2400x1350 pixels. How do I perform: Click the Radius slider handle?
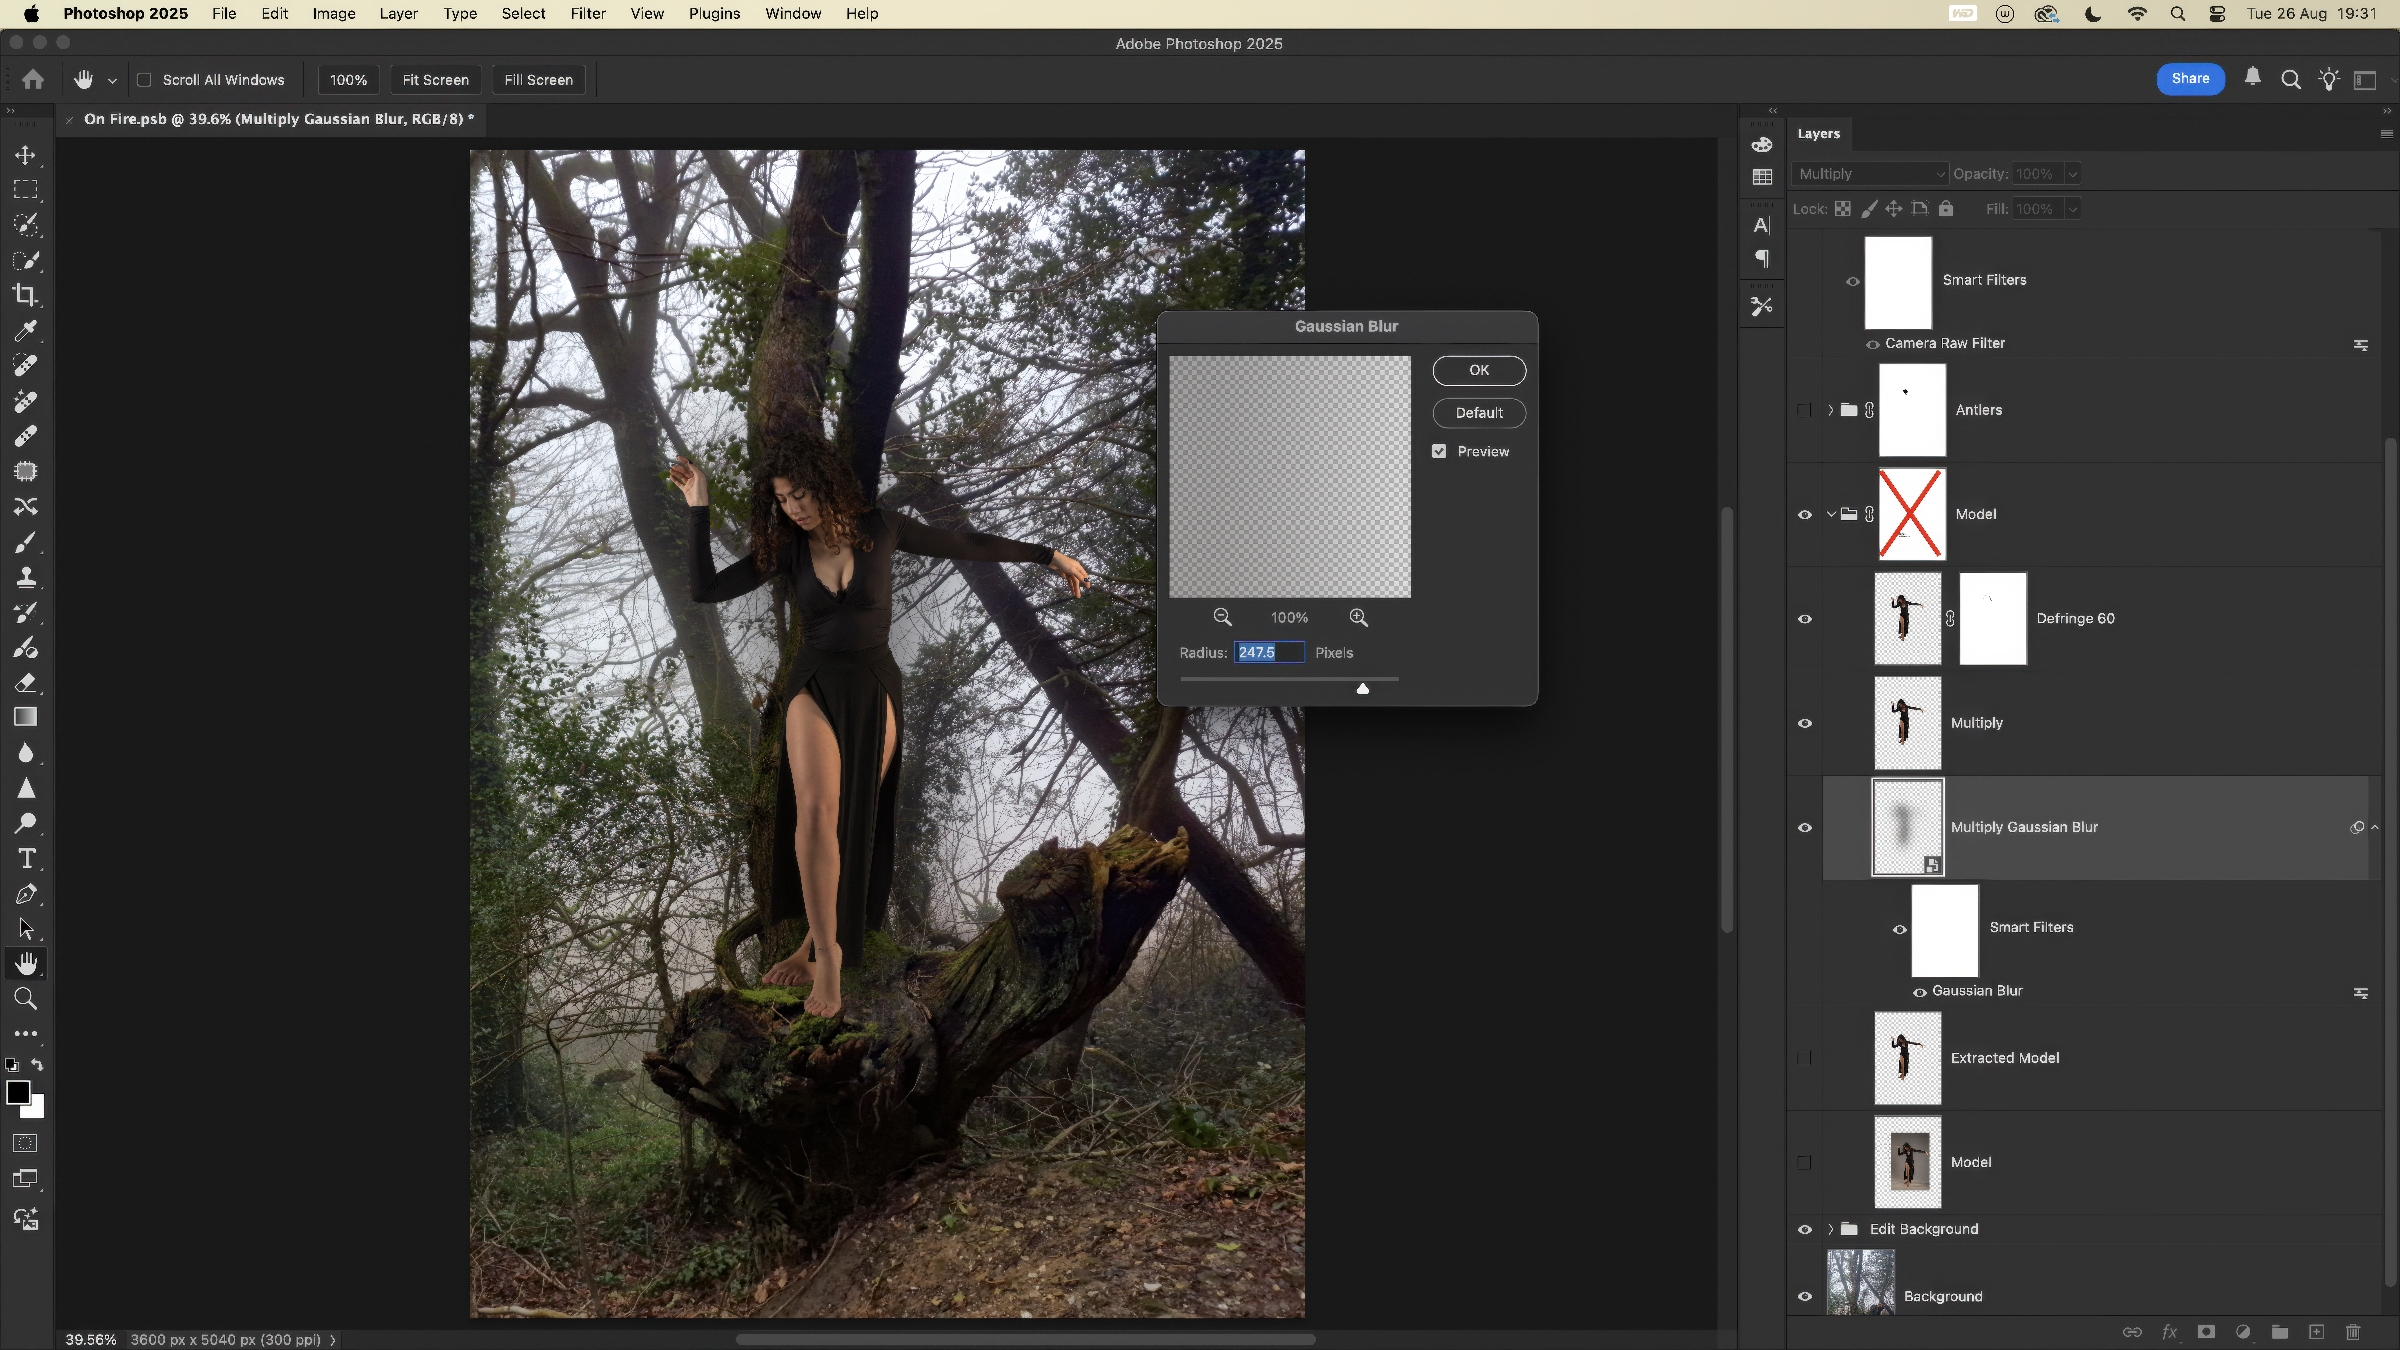tap(1362, 688)
